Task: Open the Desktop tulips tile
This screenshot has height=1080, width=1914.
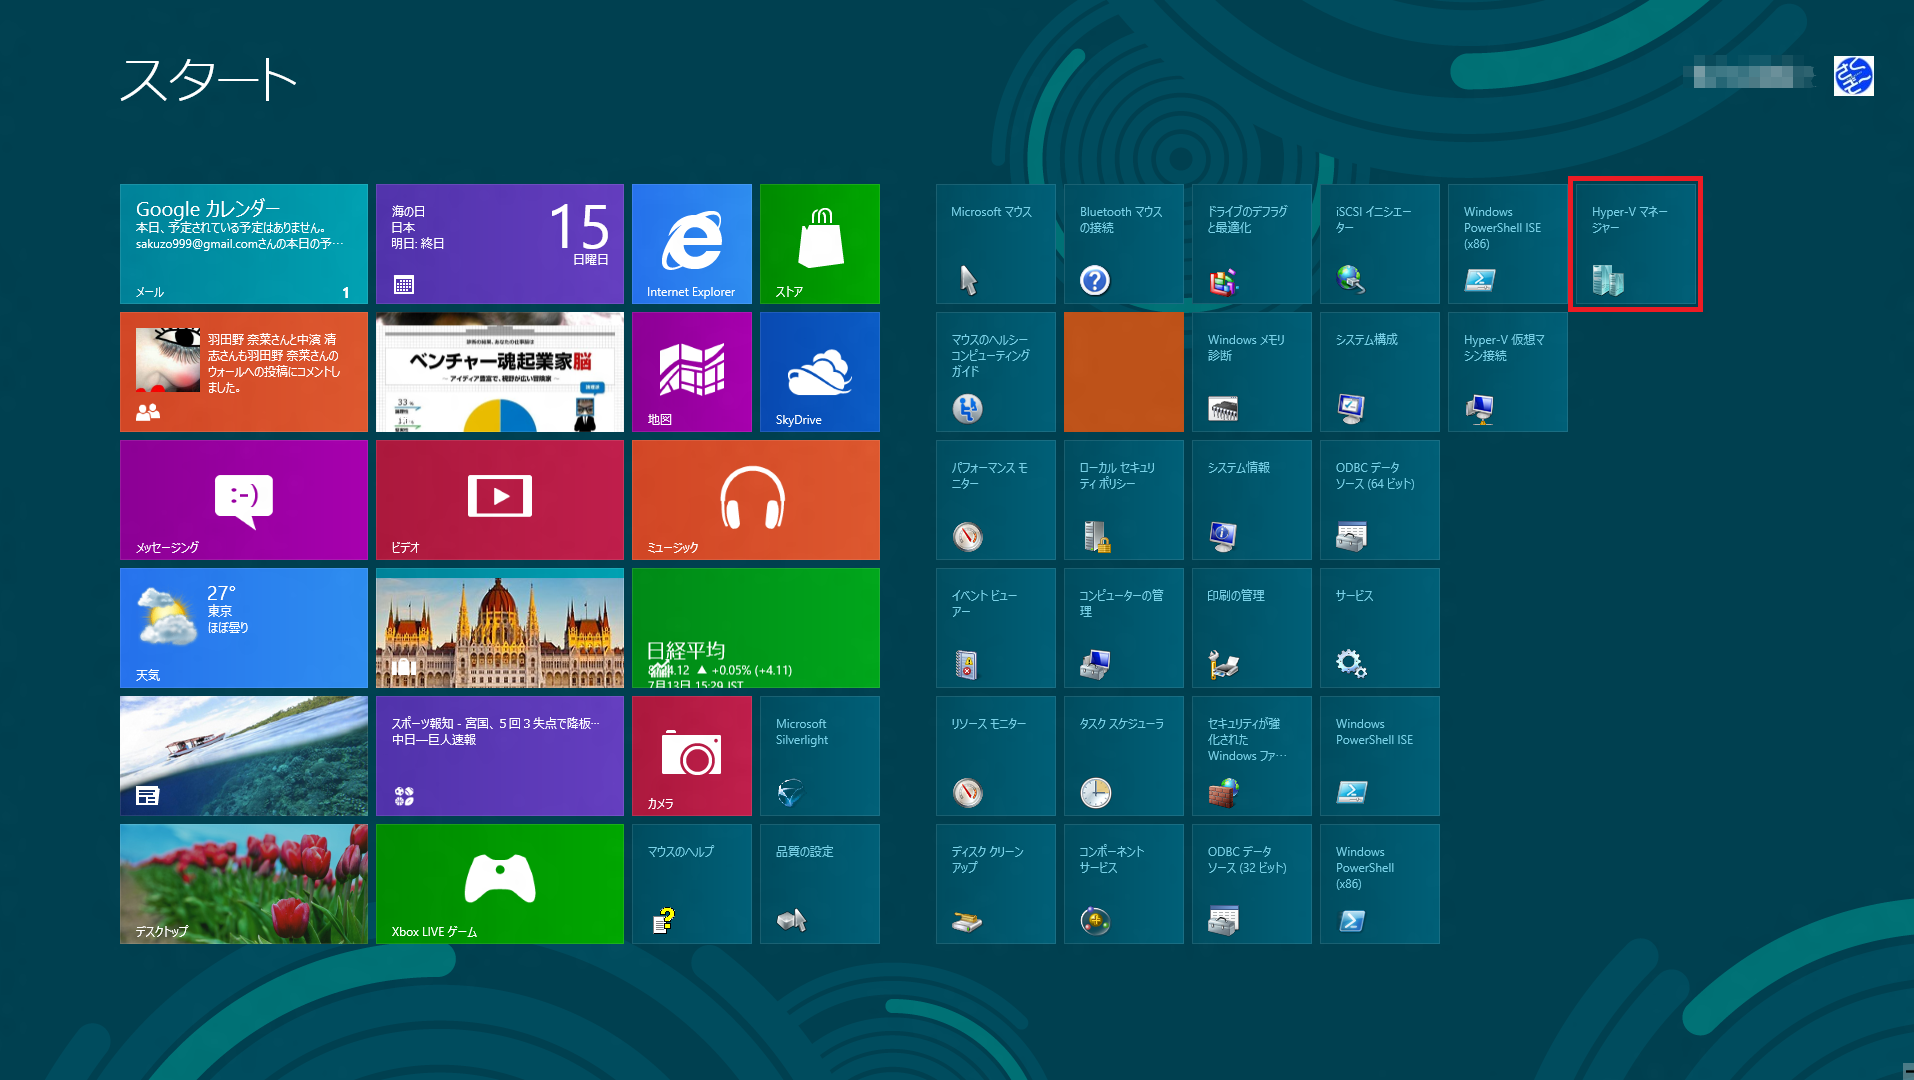Action: (243, 884)
